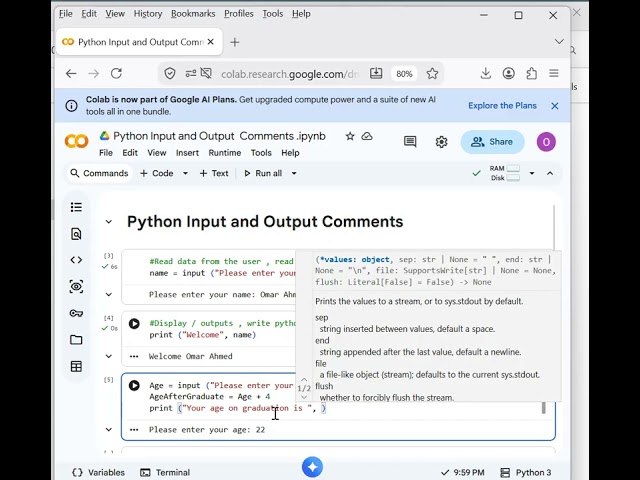This screenshot has height=480, width=640.
Task: Click the RAM Disk usage bars
Action: click(505, 173)
